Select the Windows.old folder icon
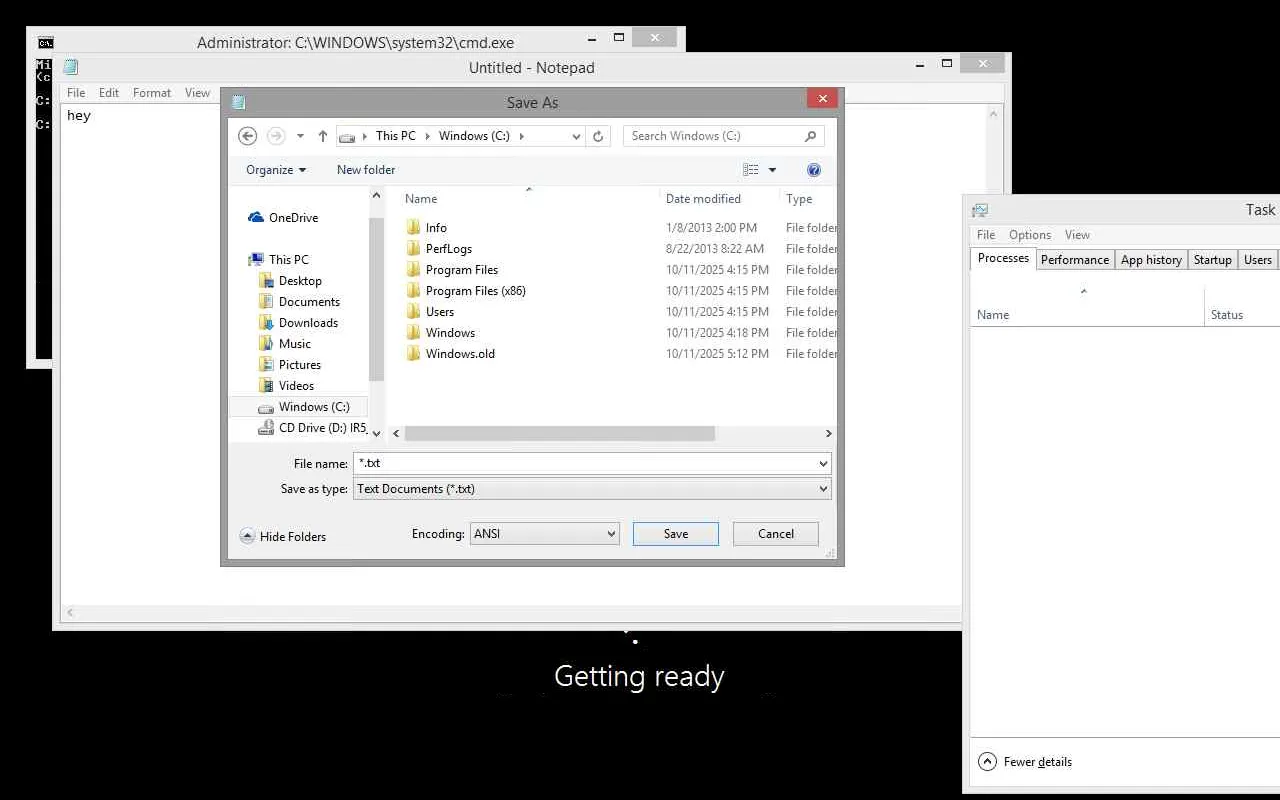Screen dimensions: 1280x800 click(x=414, y=353)
